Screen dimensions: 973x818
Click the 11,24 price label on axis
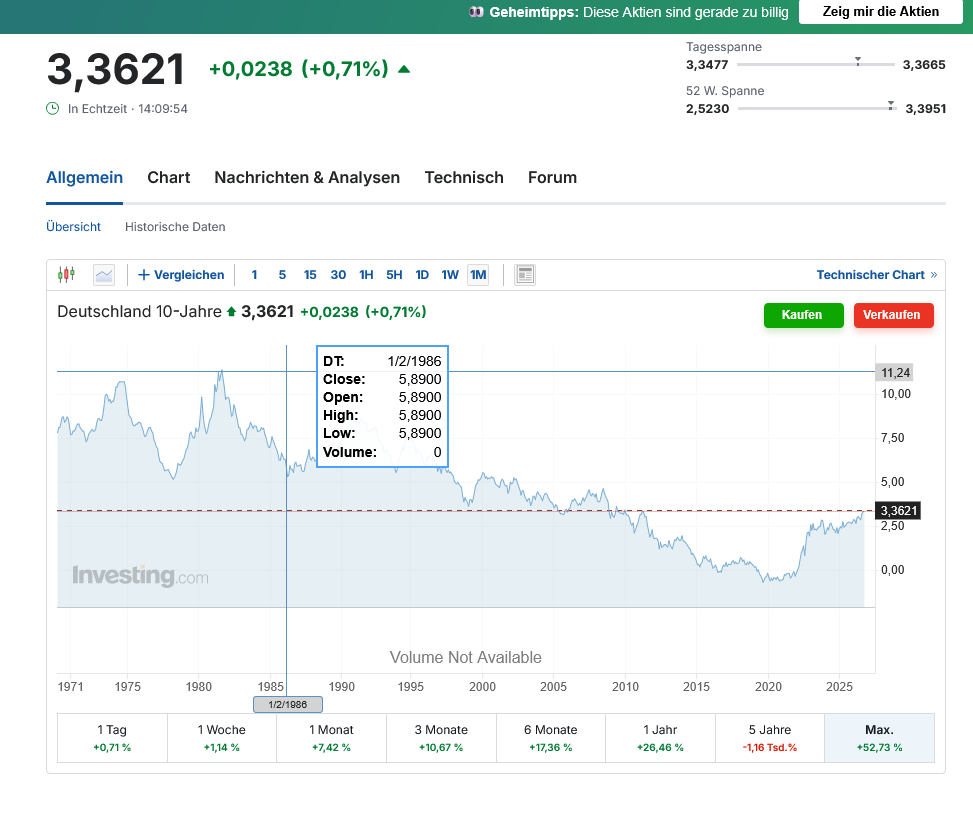pos(895,372)
